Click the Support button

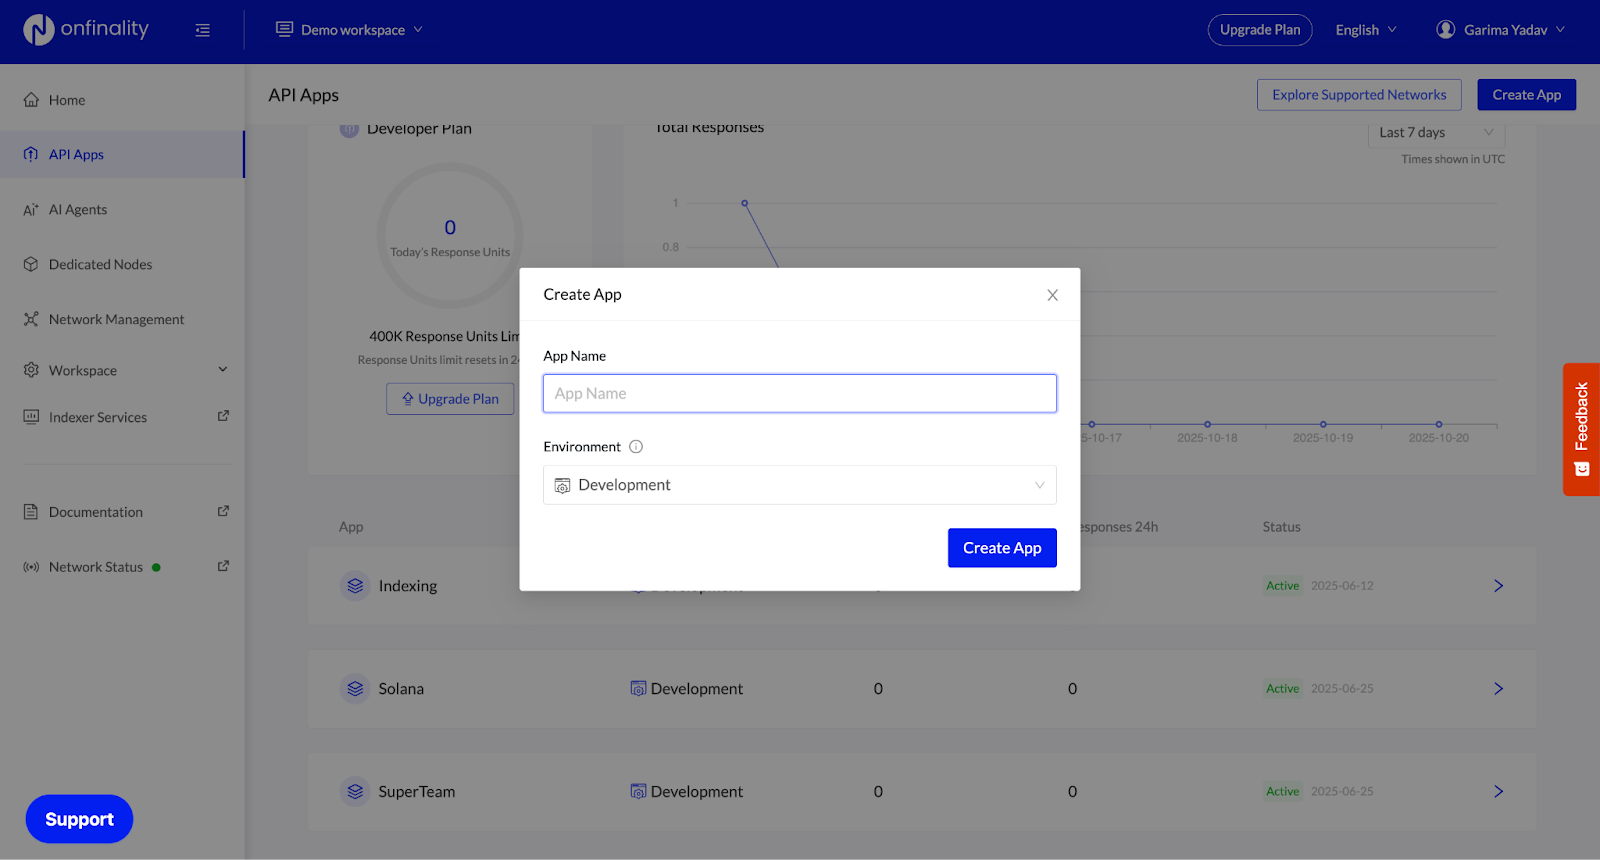[x=79, y=819]
